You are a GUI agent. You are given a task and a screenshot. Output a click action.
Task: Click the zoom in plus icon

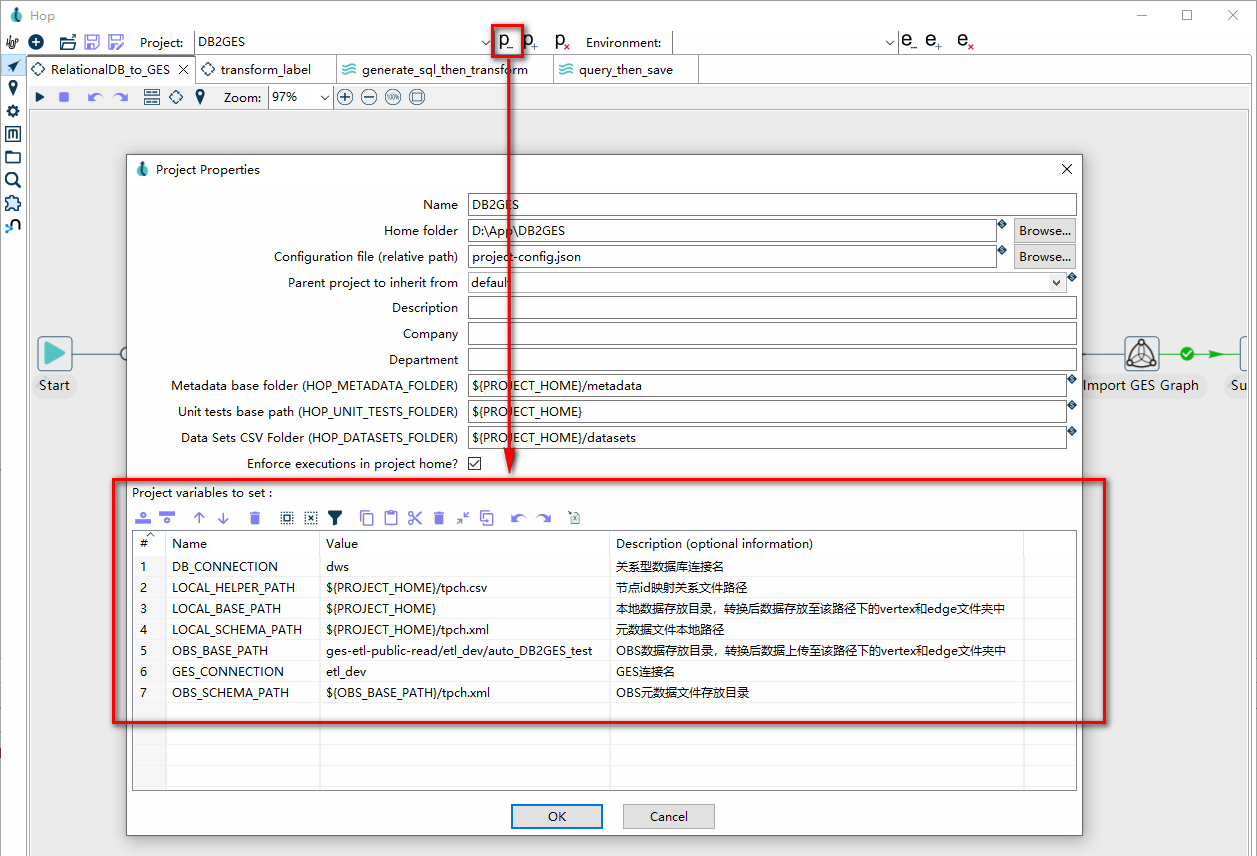[345, 97]
